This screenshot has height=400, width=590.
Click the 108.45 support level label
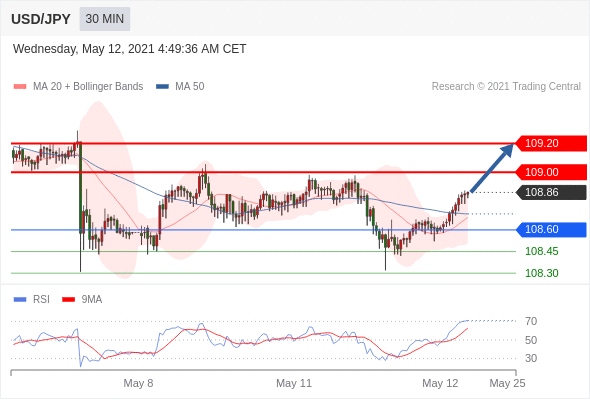(541, 251)
